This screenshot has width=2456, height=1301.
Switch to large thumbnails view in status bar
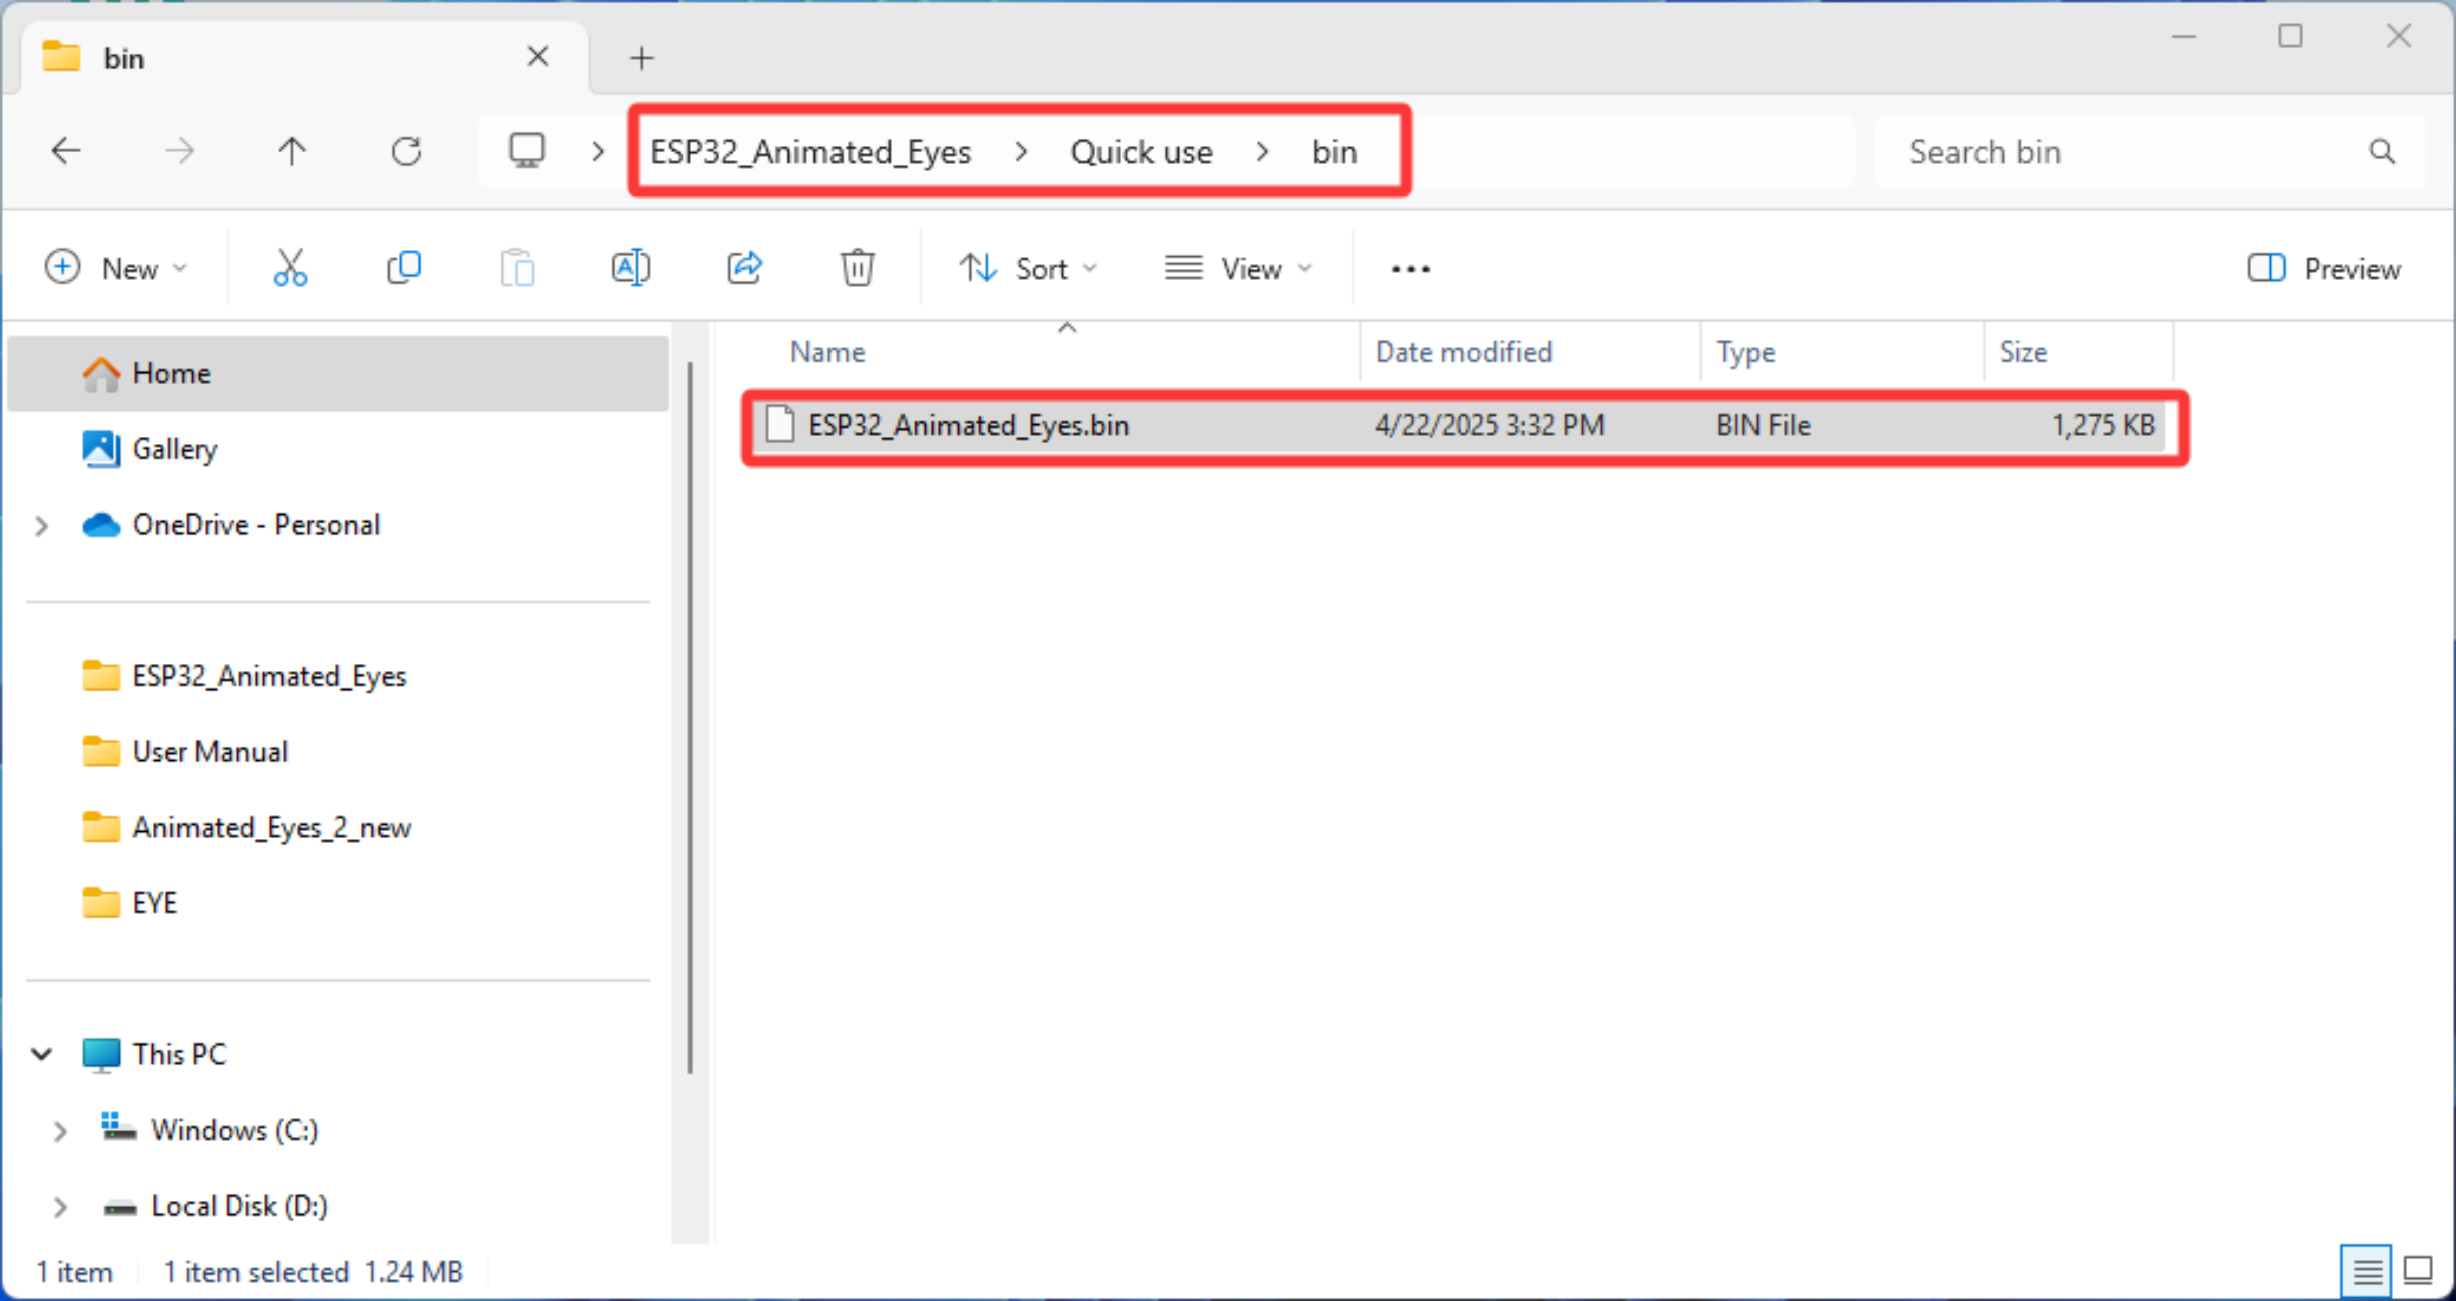tap(2418, 1271)
